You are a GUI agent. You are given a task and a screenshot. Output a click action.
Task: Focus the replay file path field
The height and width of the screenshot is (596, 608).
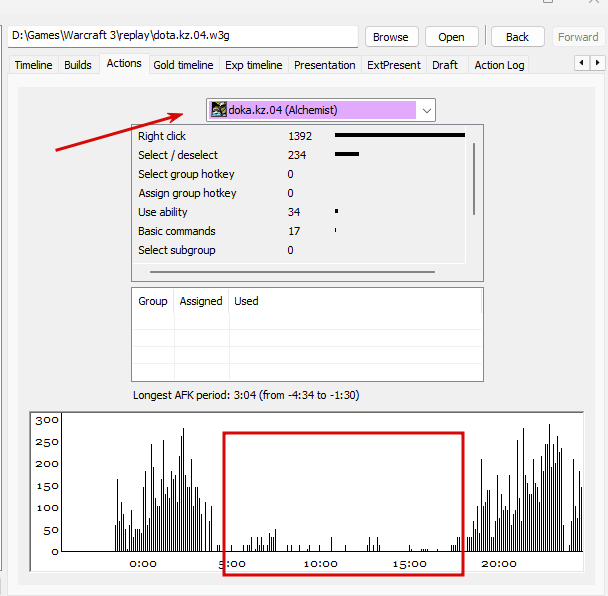pos(183,36)
